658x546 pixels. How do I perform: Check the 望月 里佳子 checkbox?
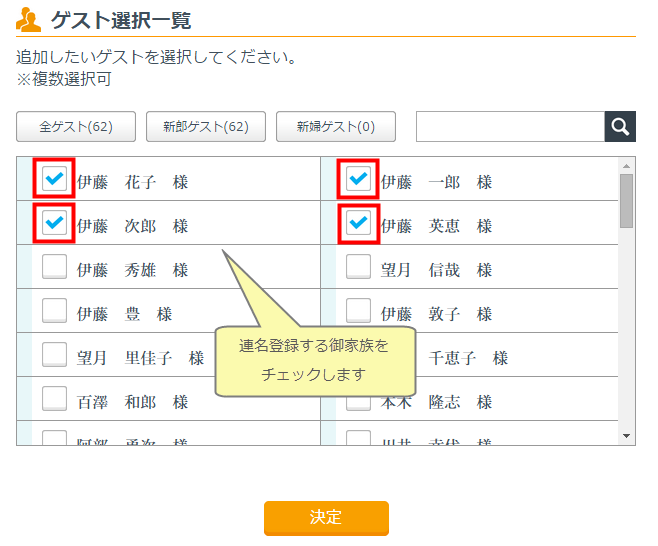click(x=55, y=356)
